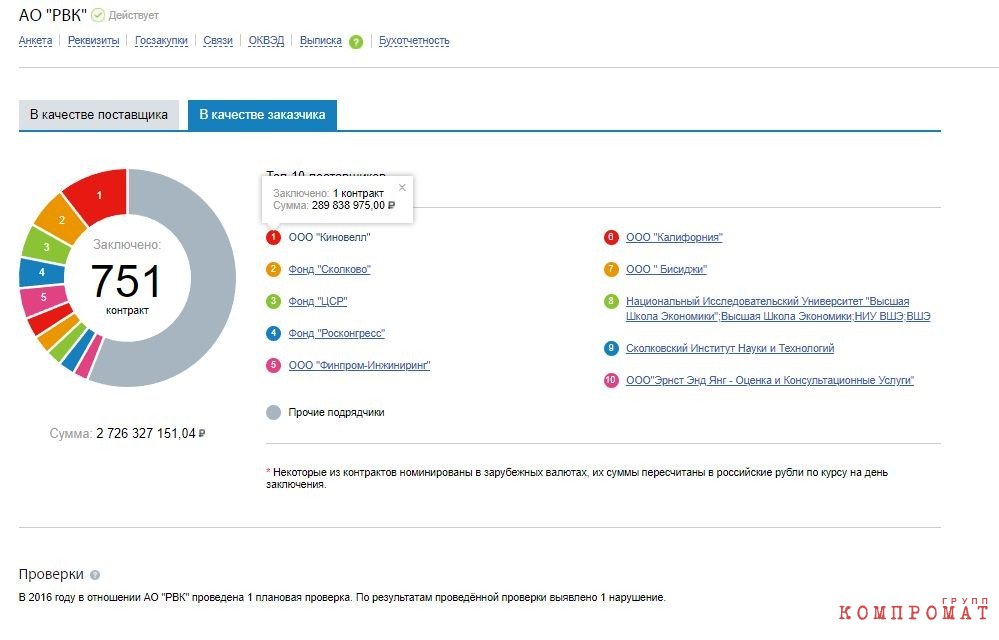This screenshot has height=640, width=999.
Task: Click red chart segment labeled 1
Action: [99, 195]
